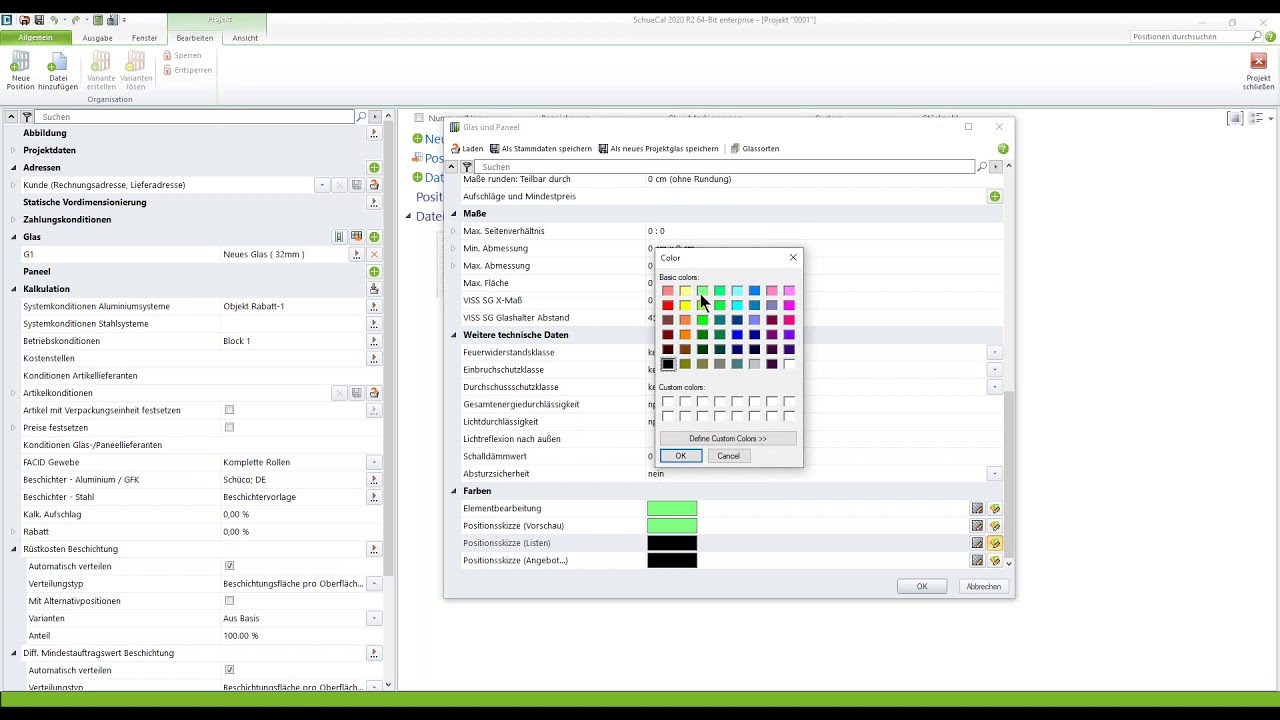
Task: Click Define Custom Colors button
Action: [x=728, y=439]
